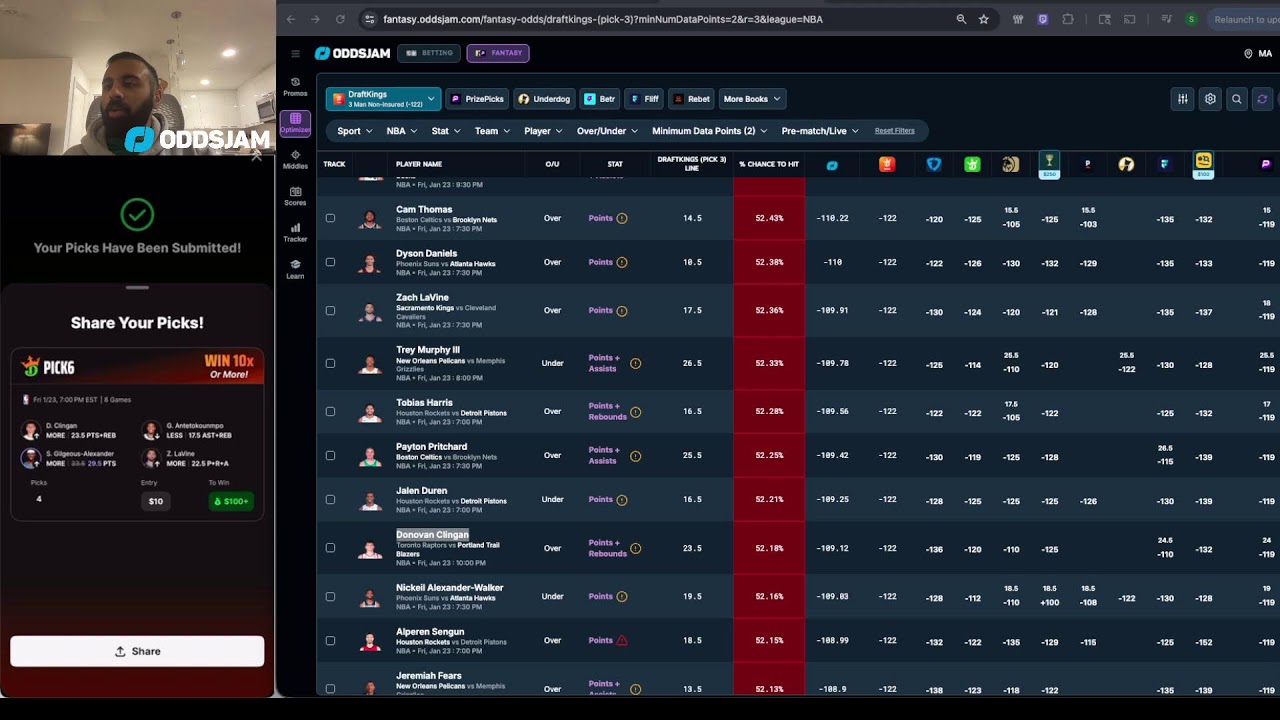
Task: Check the track box for Zach LaVine
Action: click(x=330, y=310)
